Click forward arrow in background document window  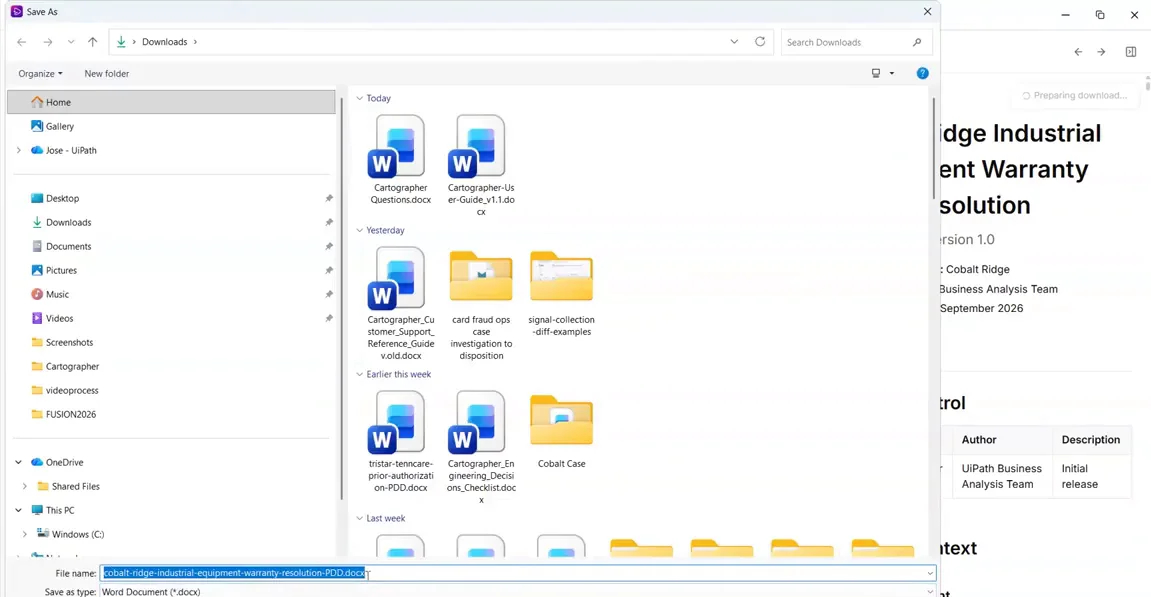(x=1101, y=52)
